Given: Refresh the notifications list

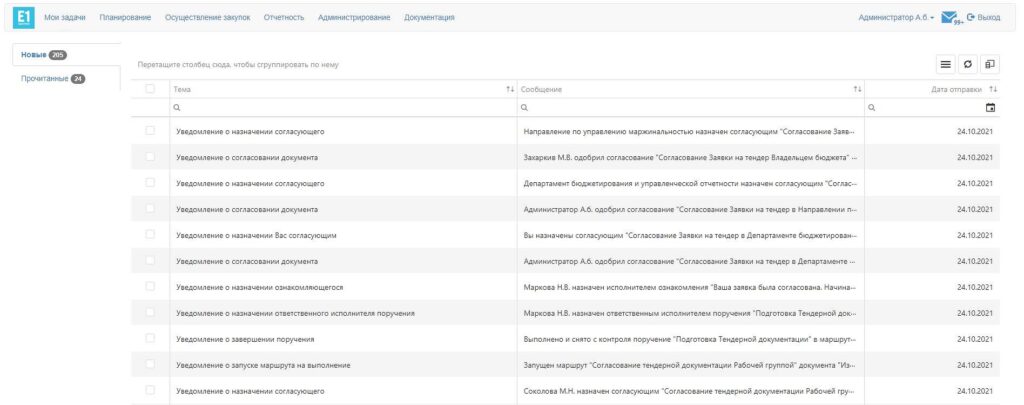Looking at the screenshot, I should (x=967, y=64).
